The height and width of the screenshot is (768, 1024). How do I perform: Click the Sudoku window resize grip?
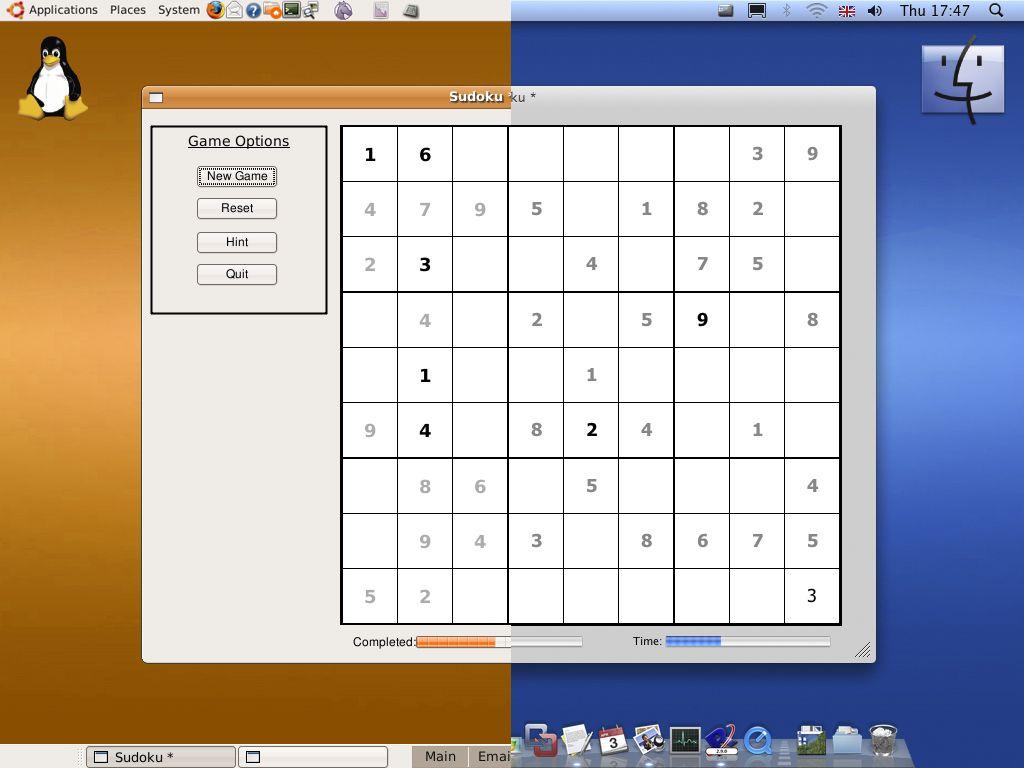(x=863, y=650)
